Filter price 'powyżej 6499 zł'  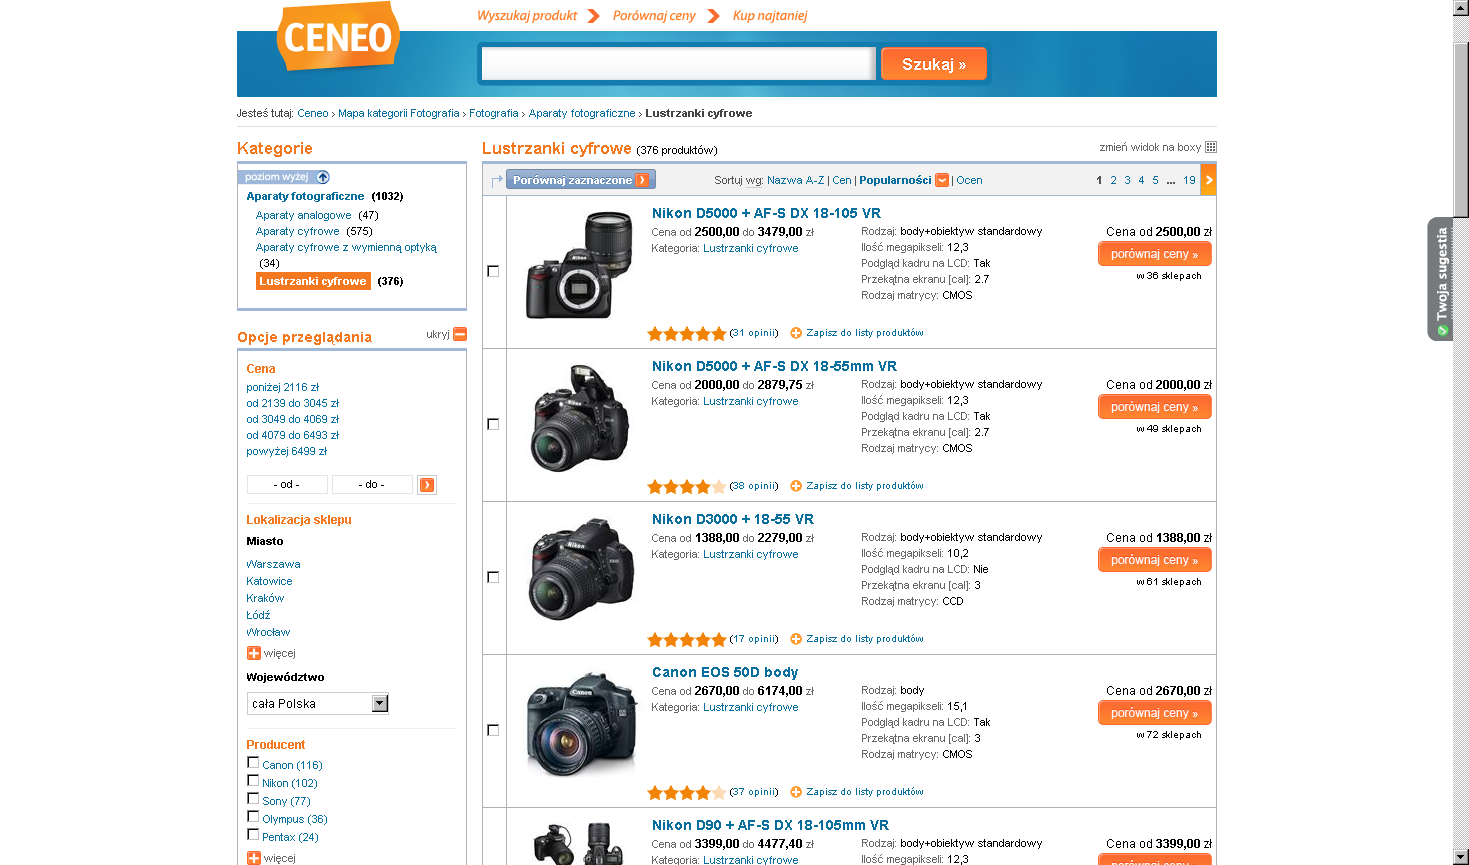click(287, 451)
